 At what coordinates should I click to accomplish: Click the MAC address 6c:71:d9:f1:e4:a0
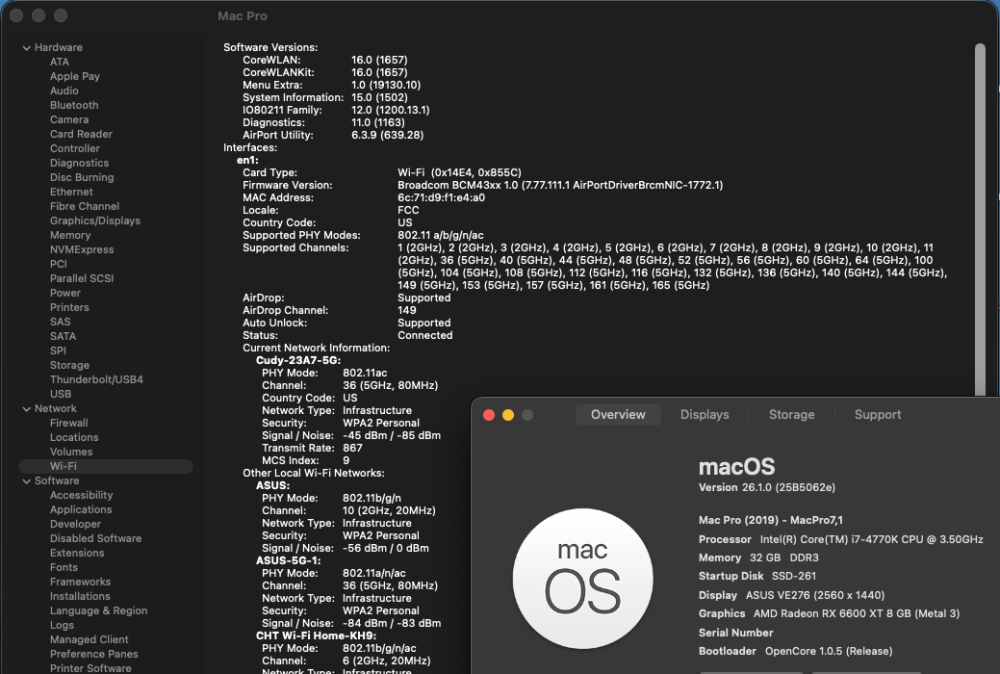(441, 198)
